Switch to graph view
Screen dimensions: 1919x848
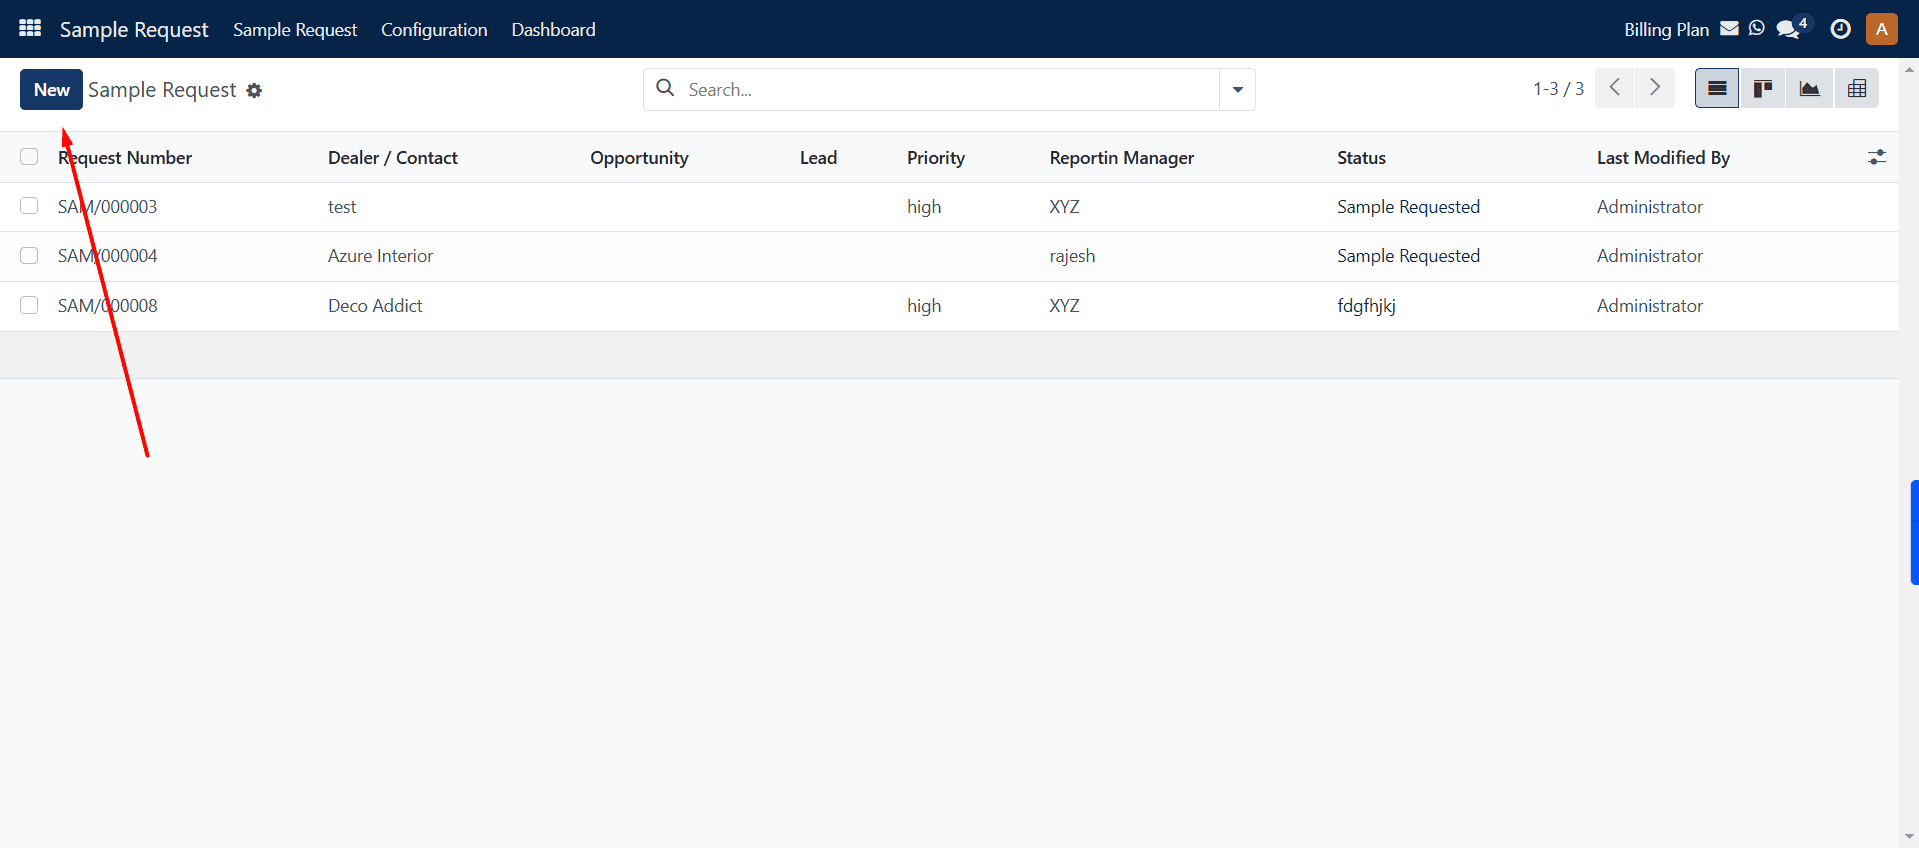1809,88
